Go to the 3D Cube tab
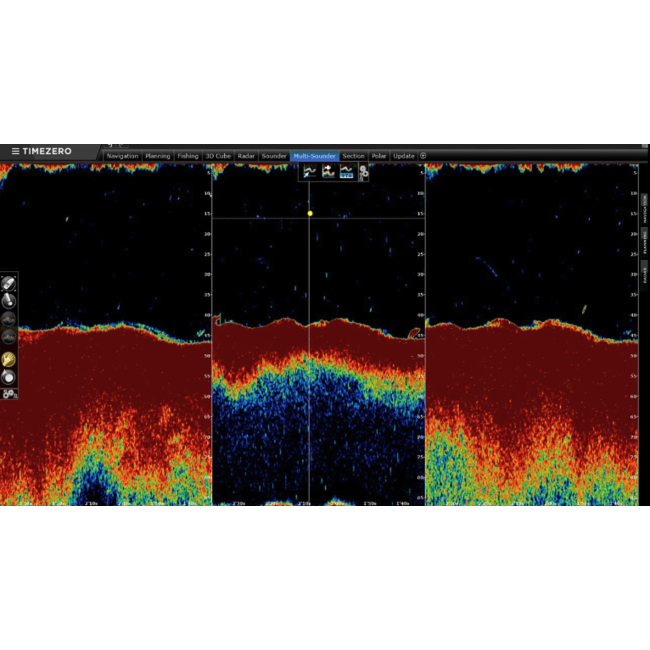Viewport: 650px width, 650px height. (218, 156)
